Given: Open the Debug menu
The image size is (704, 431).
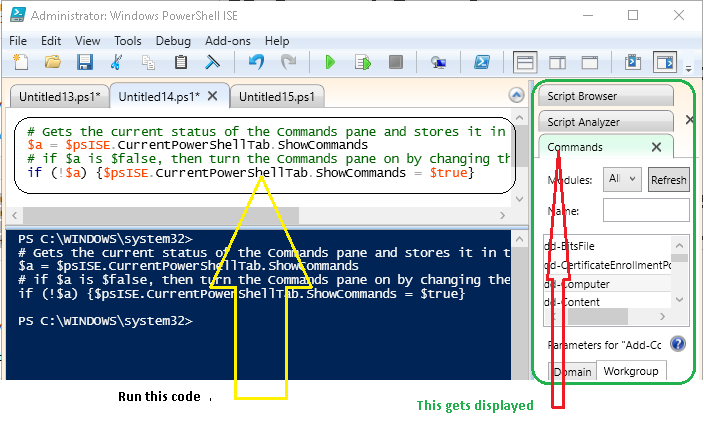Looking at the screenshot, I should pyautogui.click(x=173, y=41).
